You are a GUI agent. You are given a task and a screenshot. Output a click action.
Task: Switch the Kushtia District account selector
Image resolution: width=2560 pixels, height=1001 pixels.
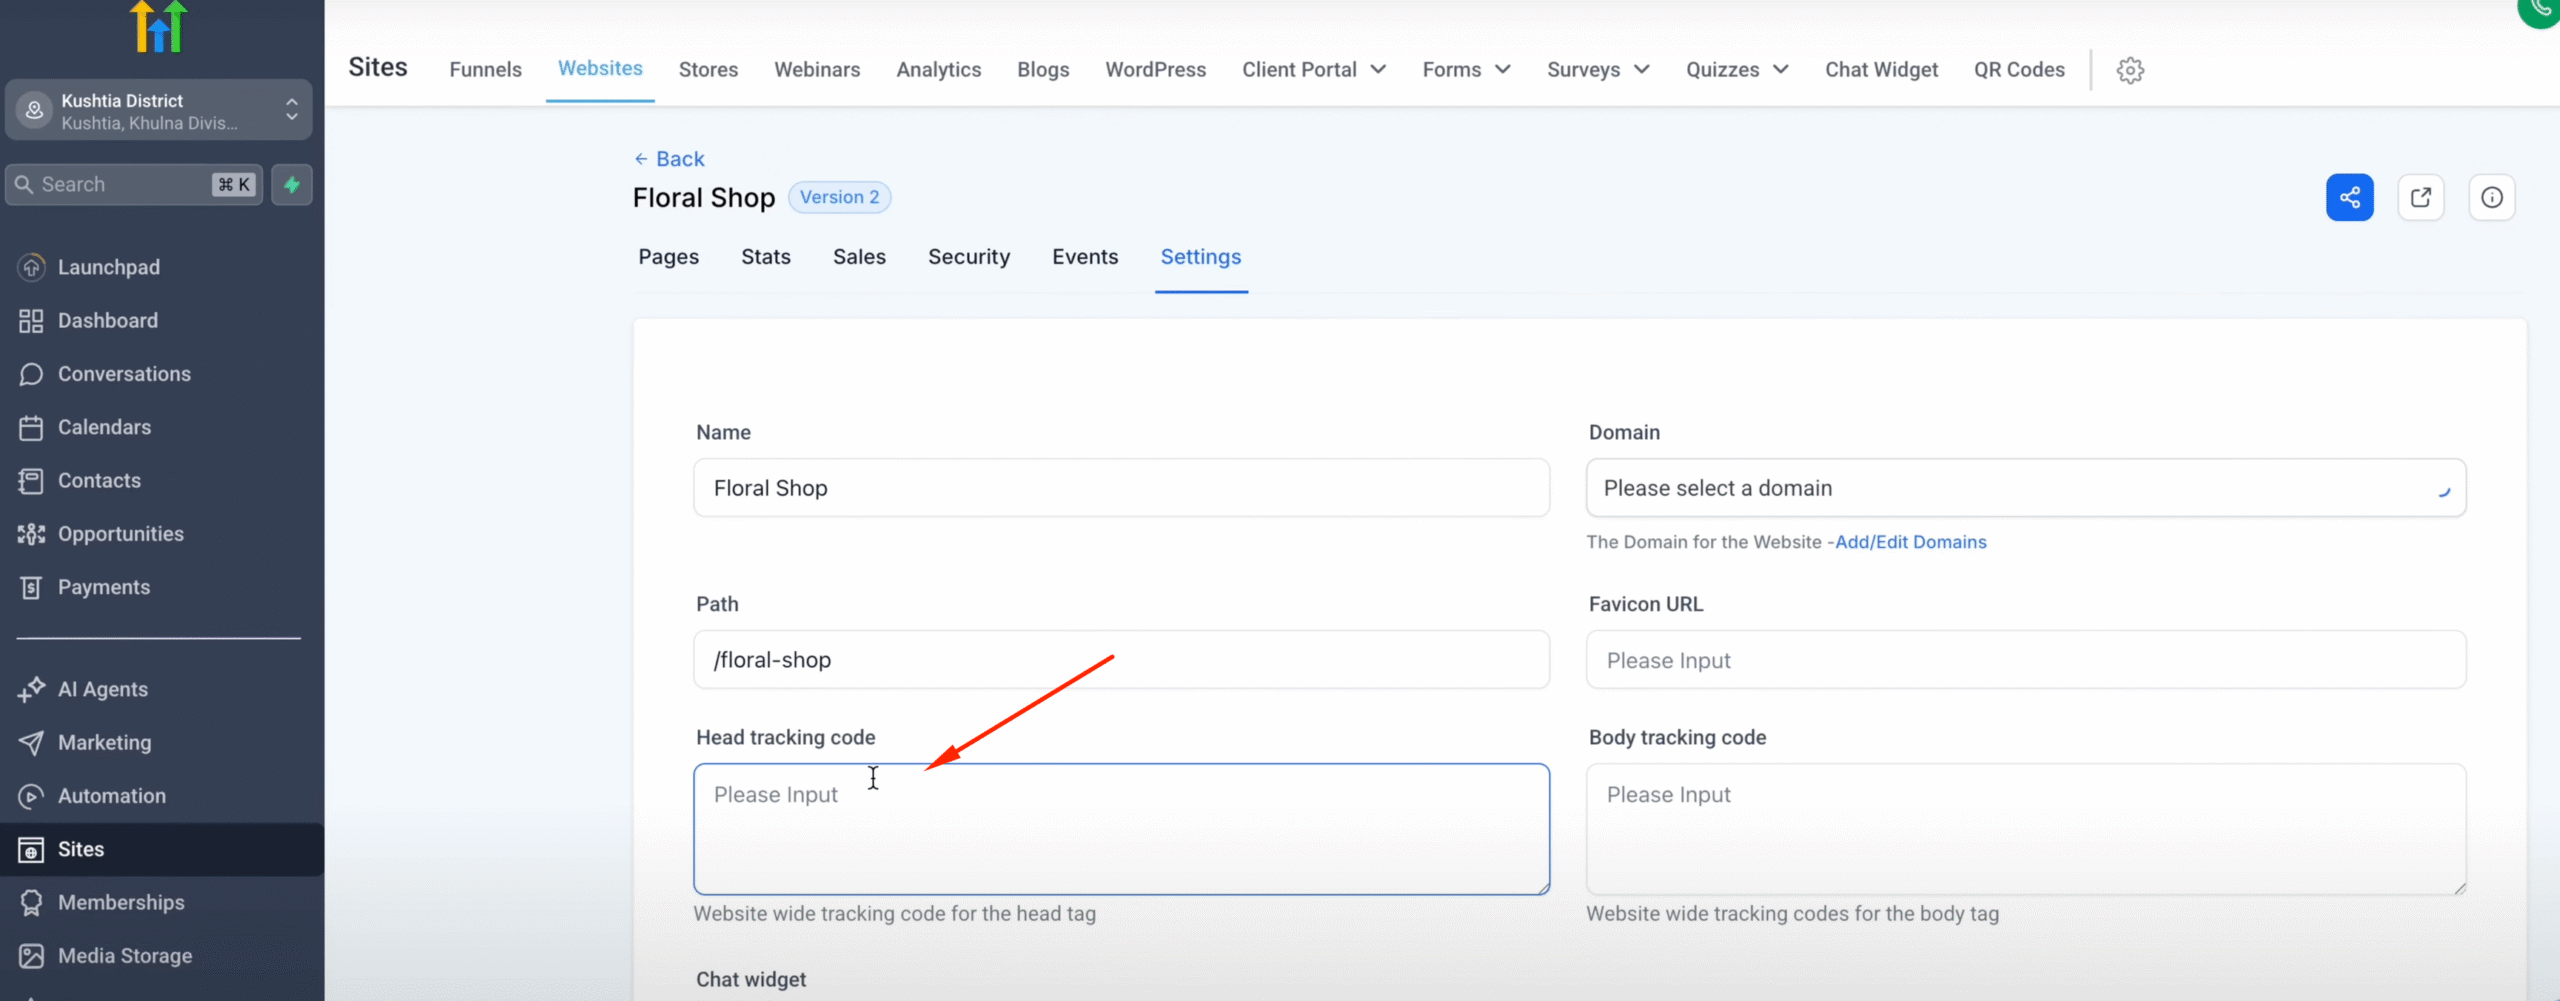[x=159, y=110]
